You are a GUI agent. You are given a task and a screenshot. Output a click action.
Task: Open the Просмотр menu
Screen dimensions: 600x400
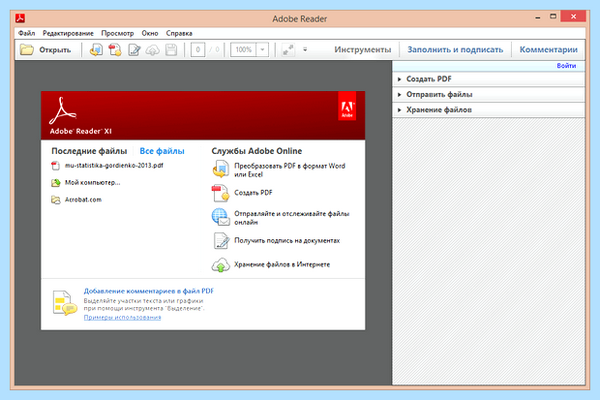(117, 33)
